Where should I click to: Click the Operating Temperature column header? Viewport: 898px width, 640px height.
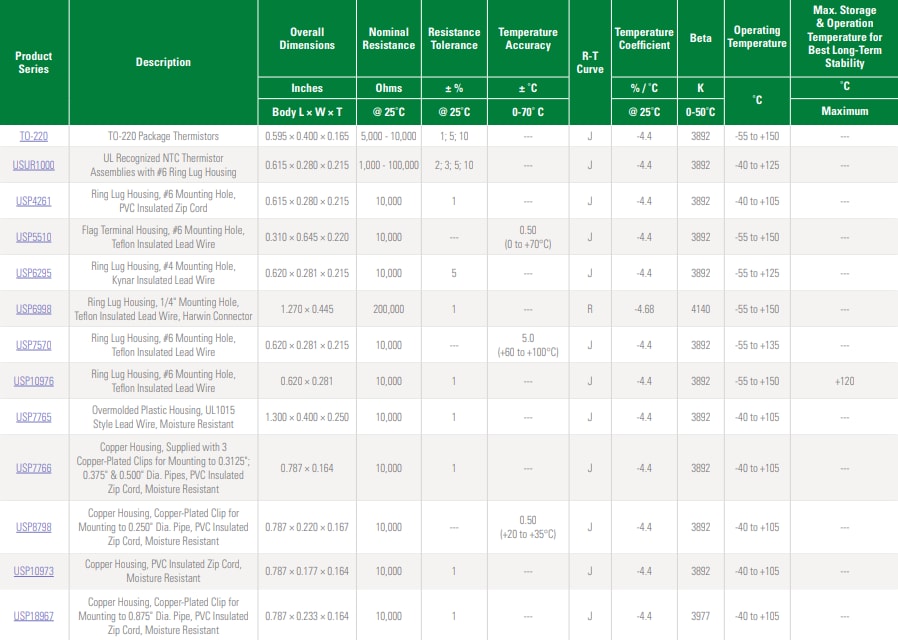(757, 39)
